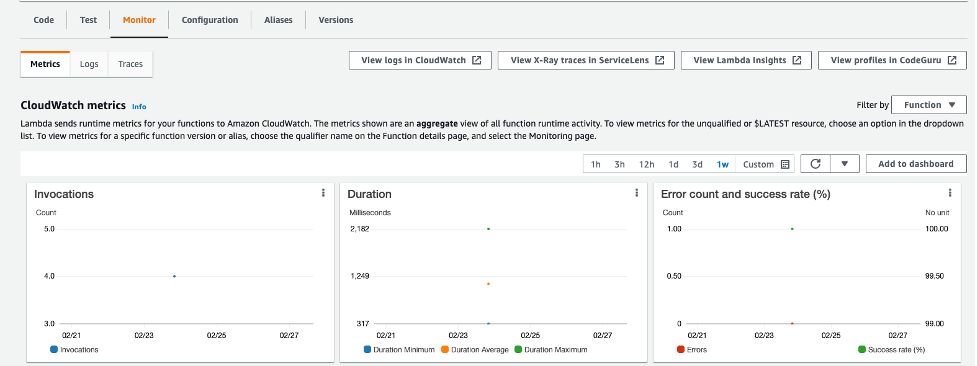977x366 pixels.
Task: Click the CloudWatch metrics heading
Action: tap(73, 105)
